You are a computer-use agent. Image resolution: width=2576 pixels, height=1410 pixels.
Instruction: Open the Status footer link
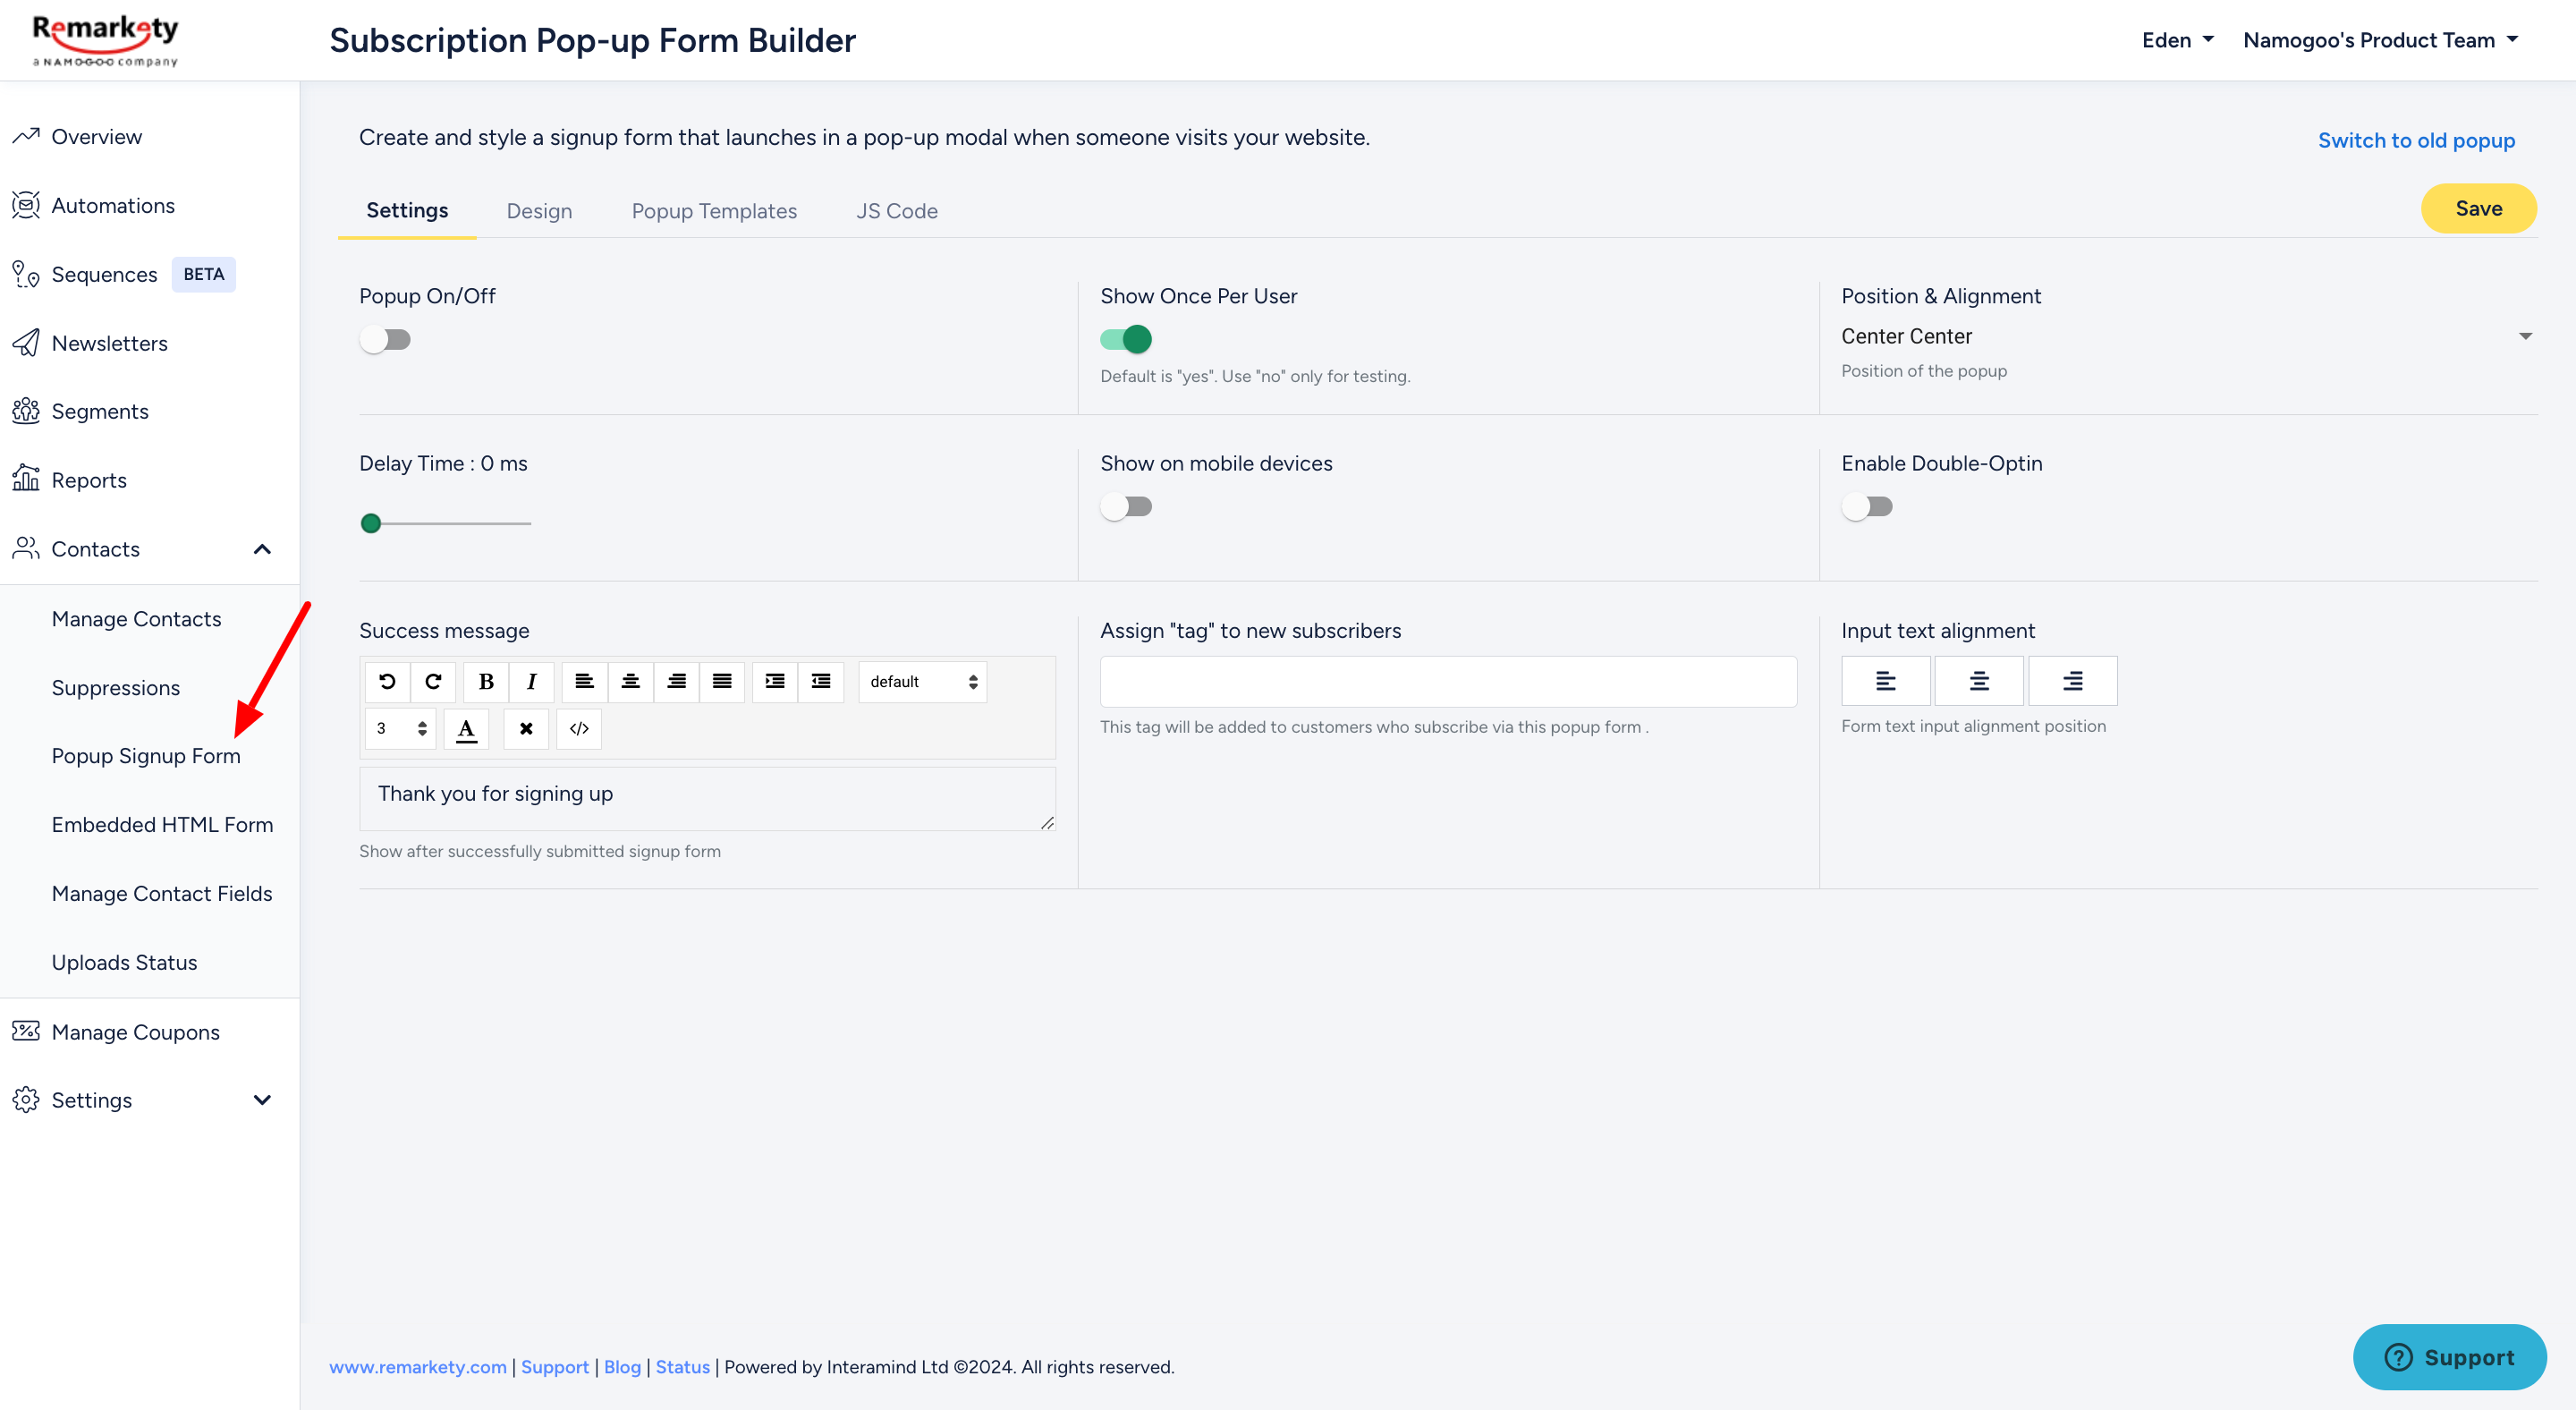click(x=683, y=1367)
